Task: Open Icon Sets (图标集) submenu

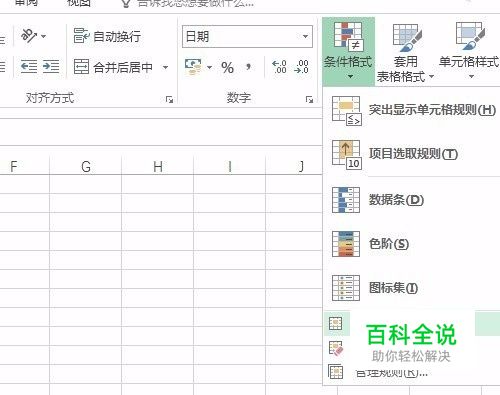Action: [413, 288]
